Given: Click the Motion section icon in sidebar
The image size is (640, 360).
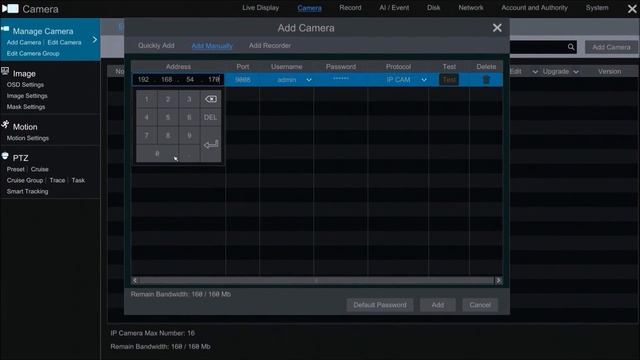Looking at the screenshot, I should [x=5, y=124].
